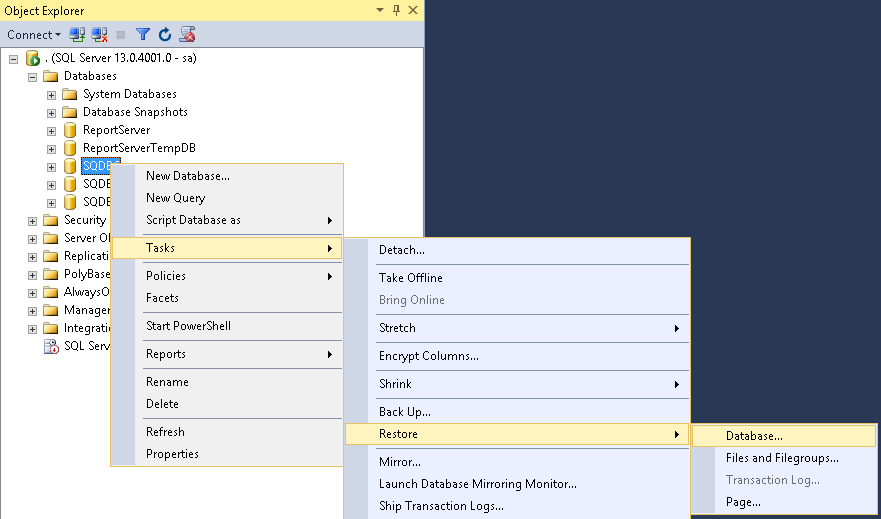The width and height of the screenshot is (881, 519).
Task: Open the Shrink submenu
Action: 395,384
